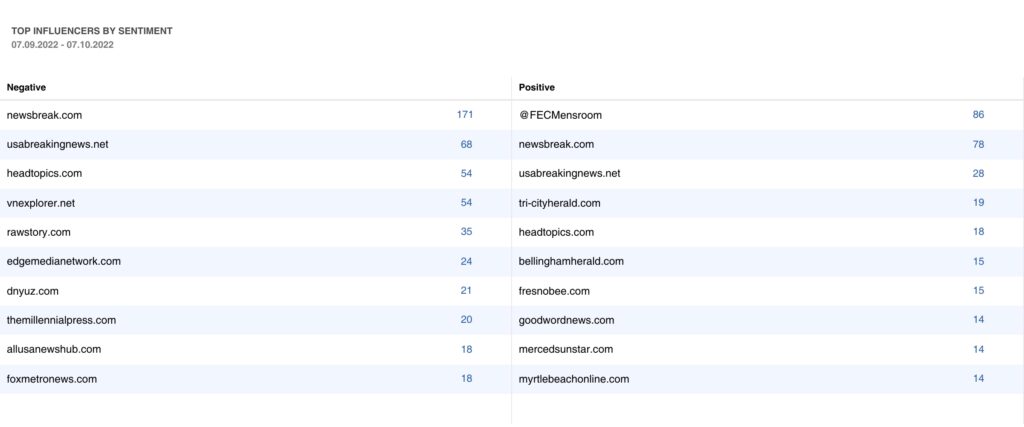Screen dimensions: 1024x427
Task: Select edgemedianetwork.com entry
Action: (63, 261)
